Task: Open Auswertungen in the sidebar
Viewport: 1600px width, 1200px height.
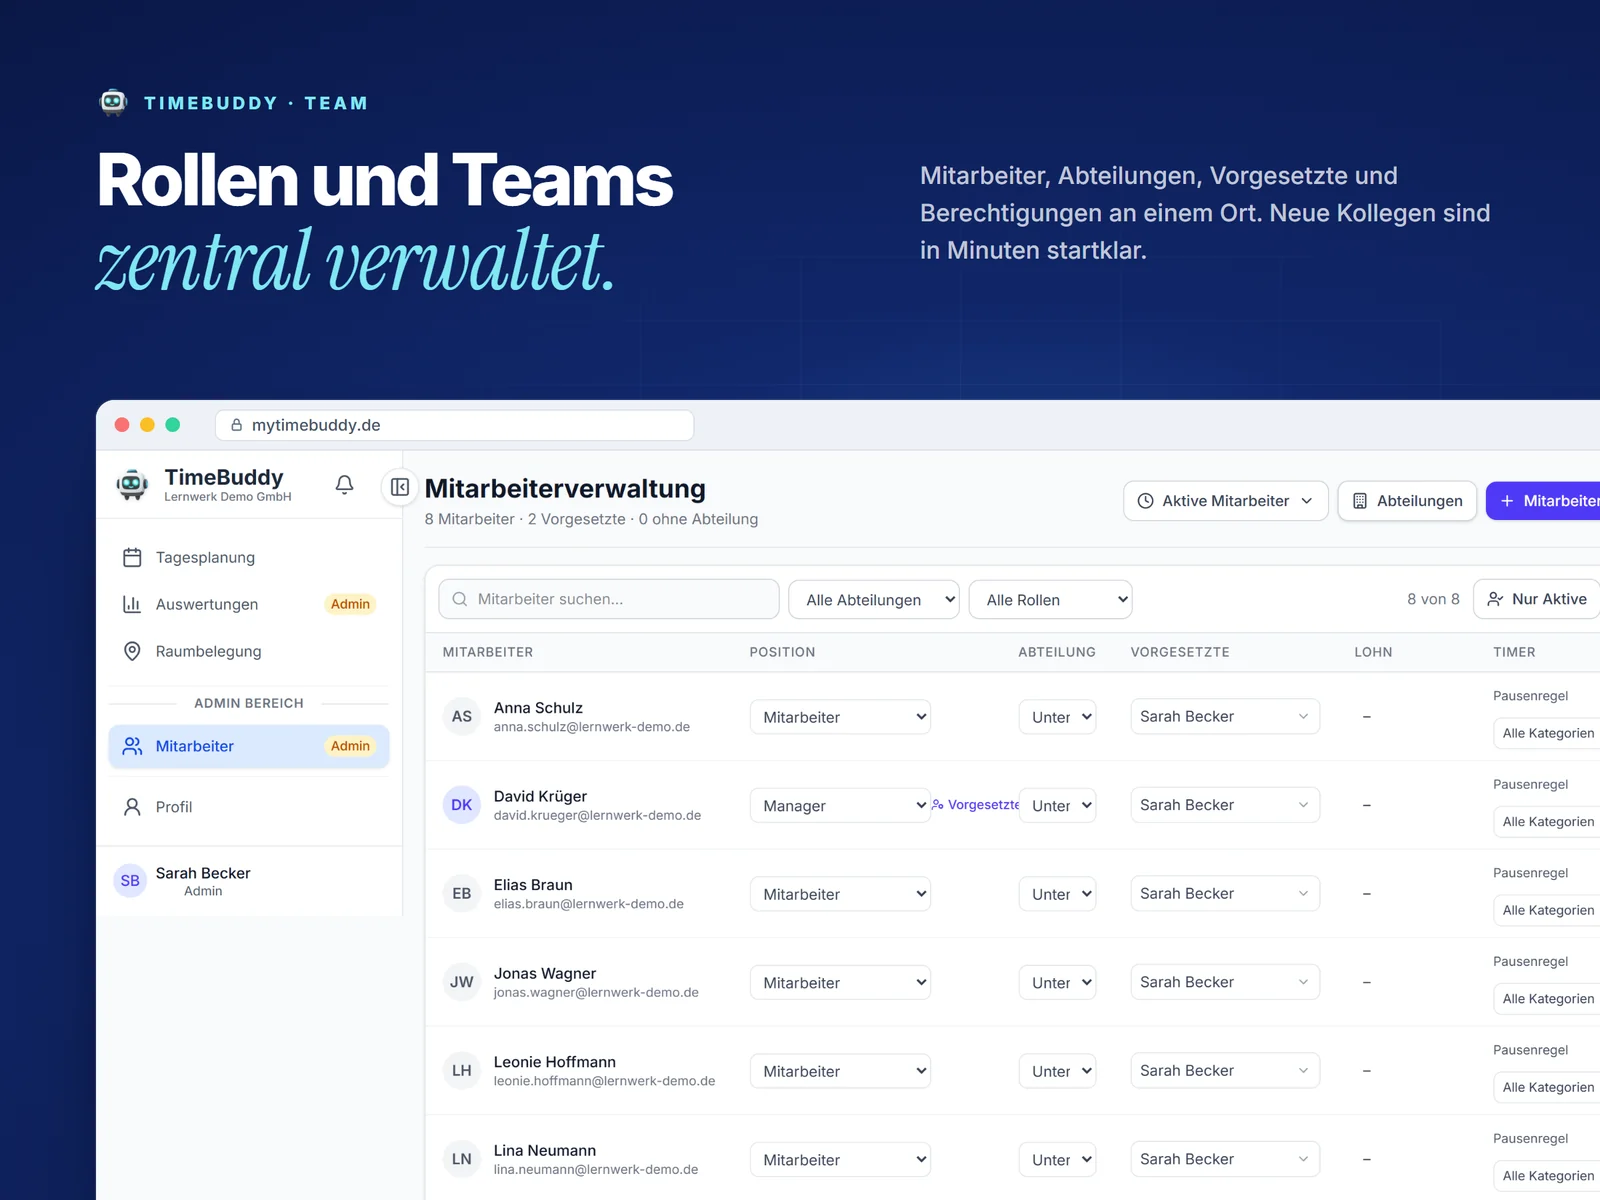Action: pyautogui.click(x=248, y=604)
